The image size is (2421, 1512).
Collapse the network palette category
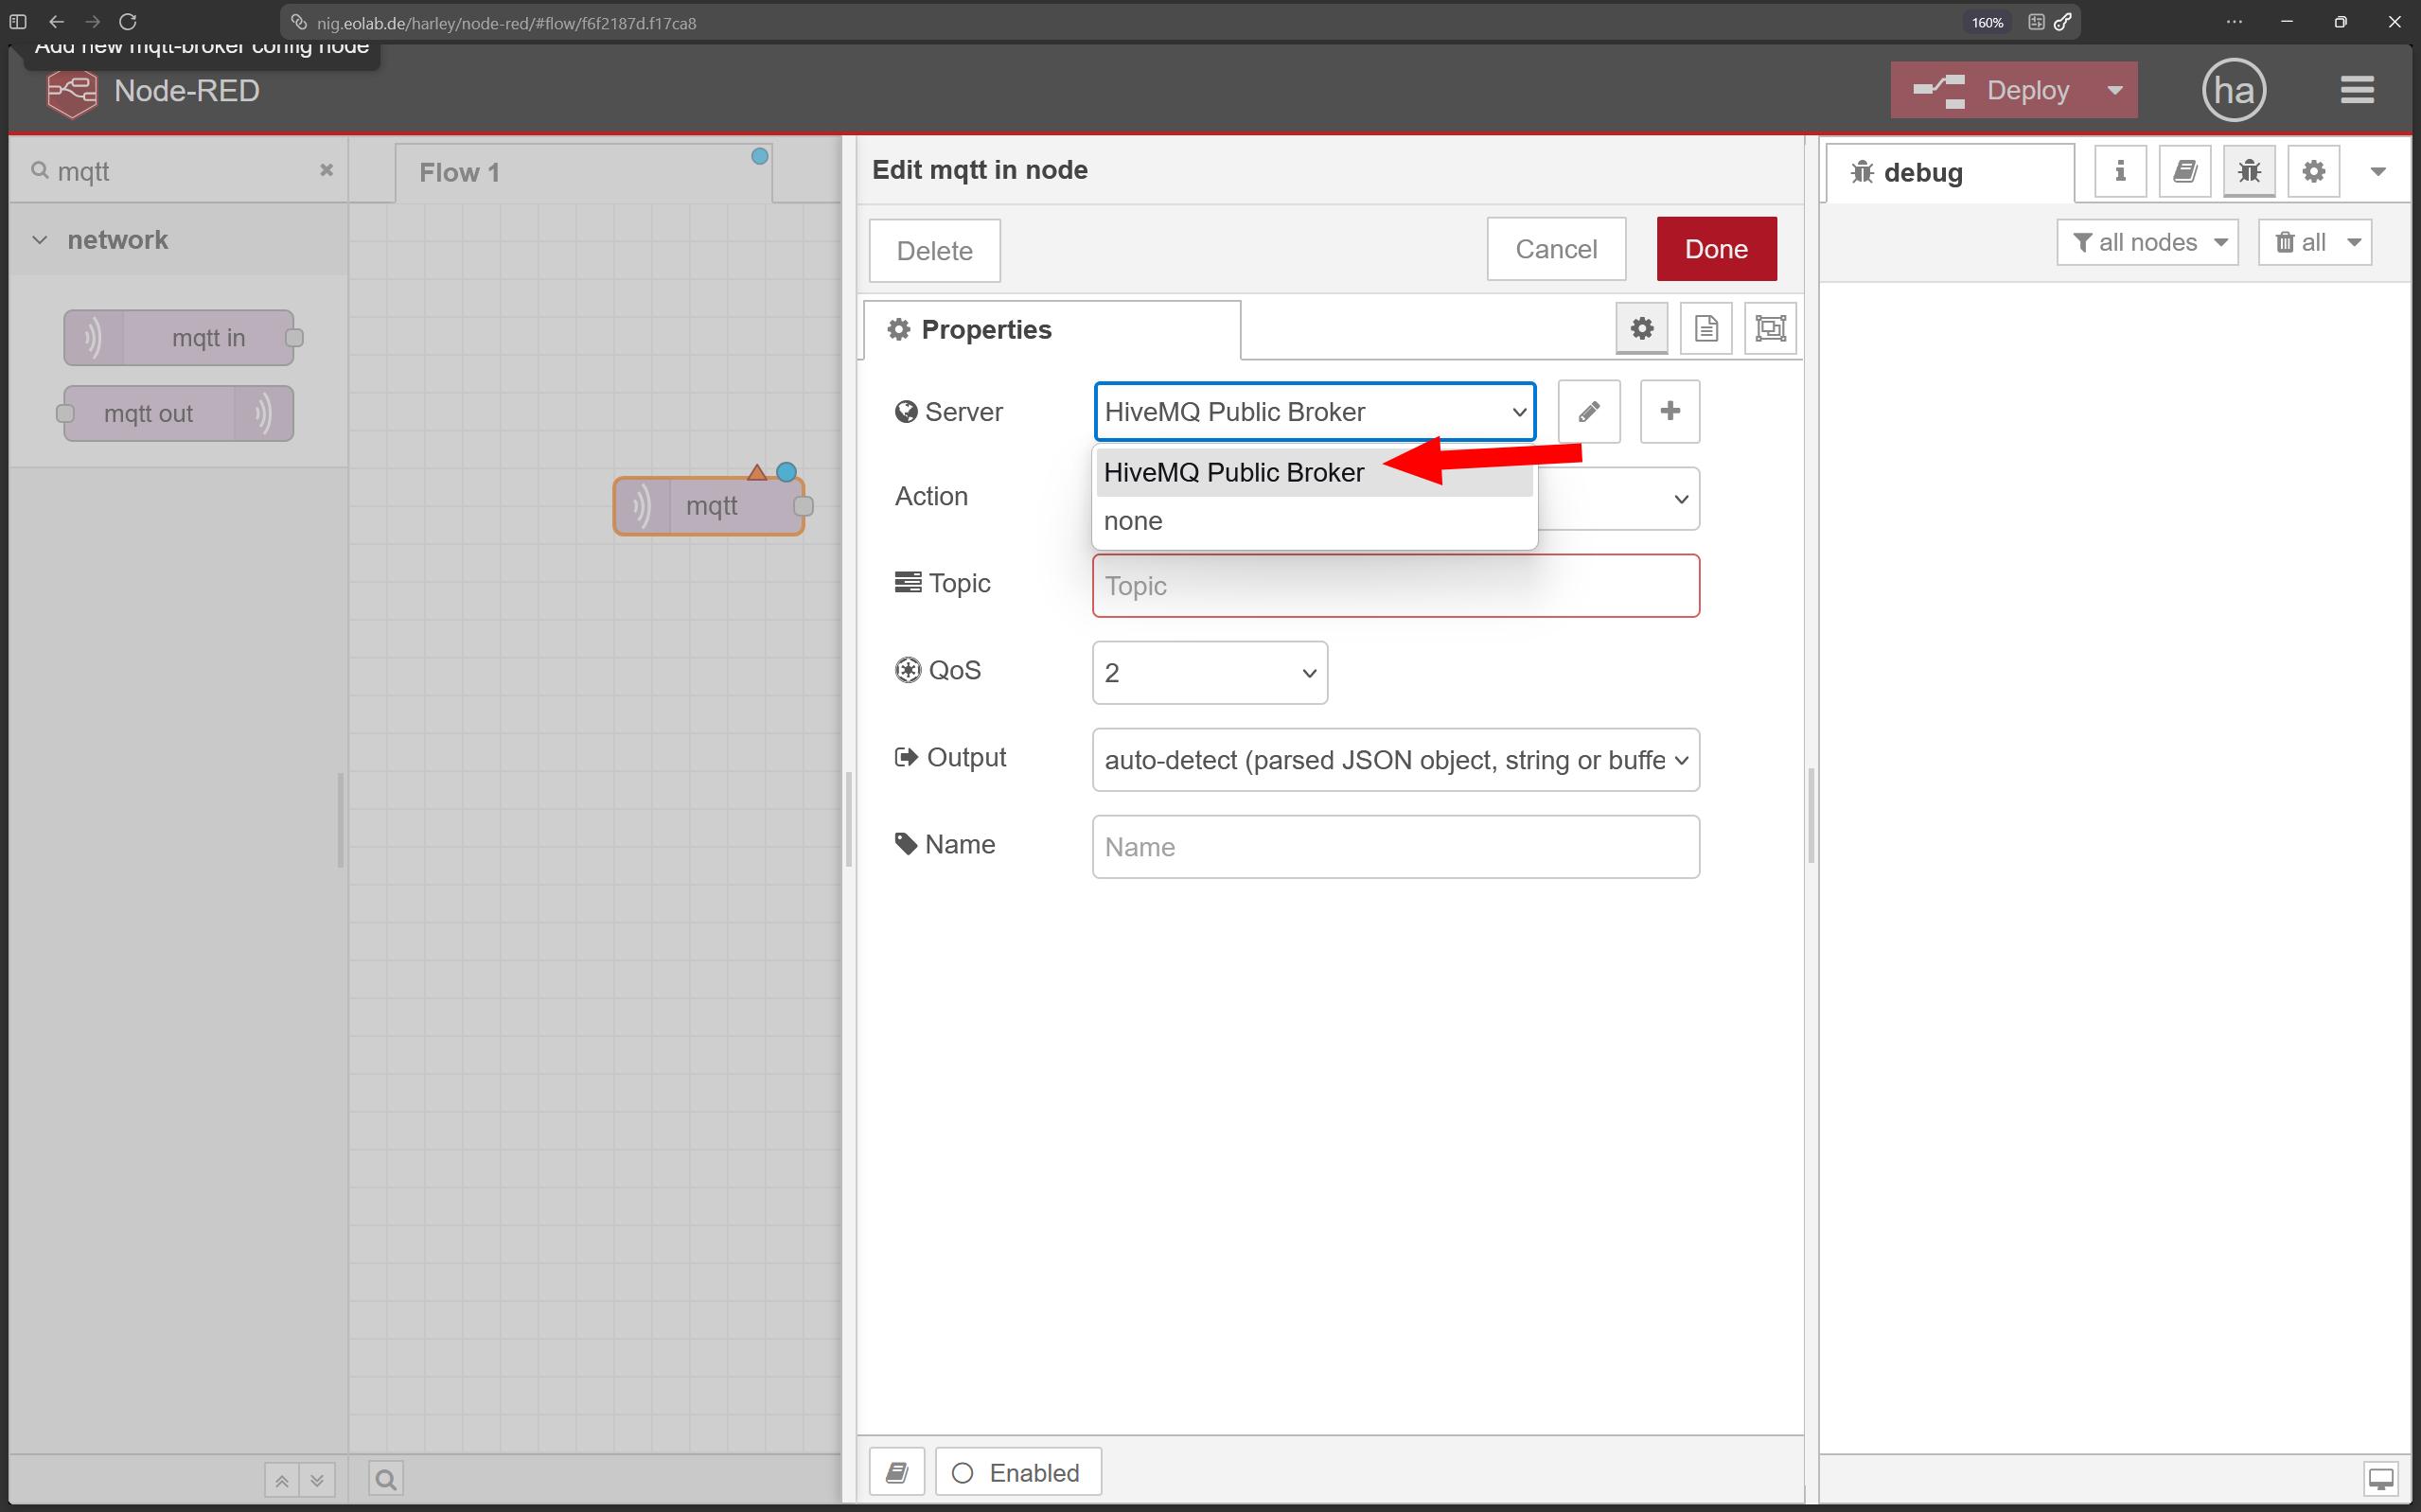click(178, 240)
